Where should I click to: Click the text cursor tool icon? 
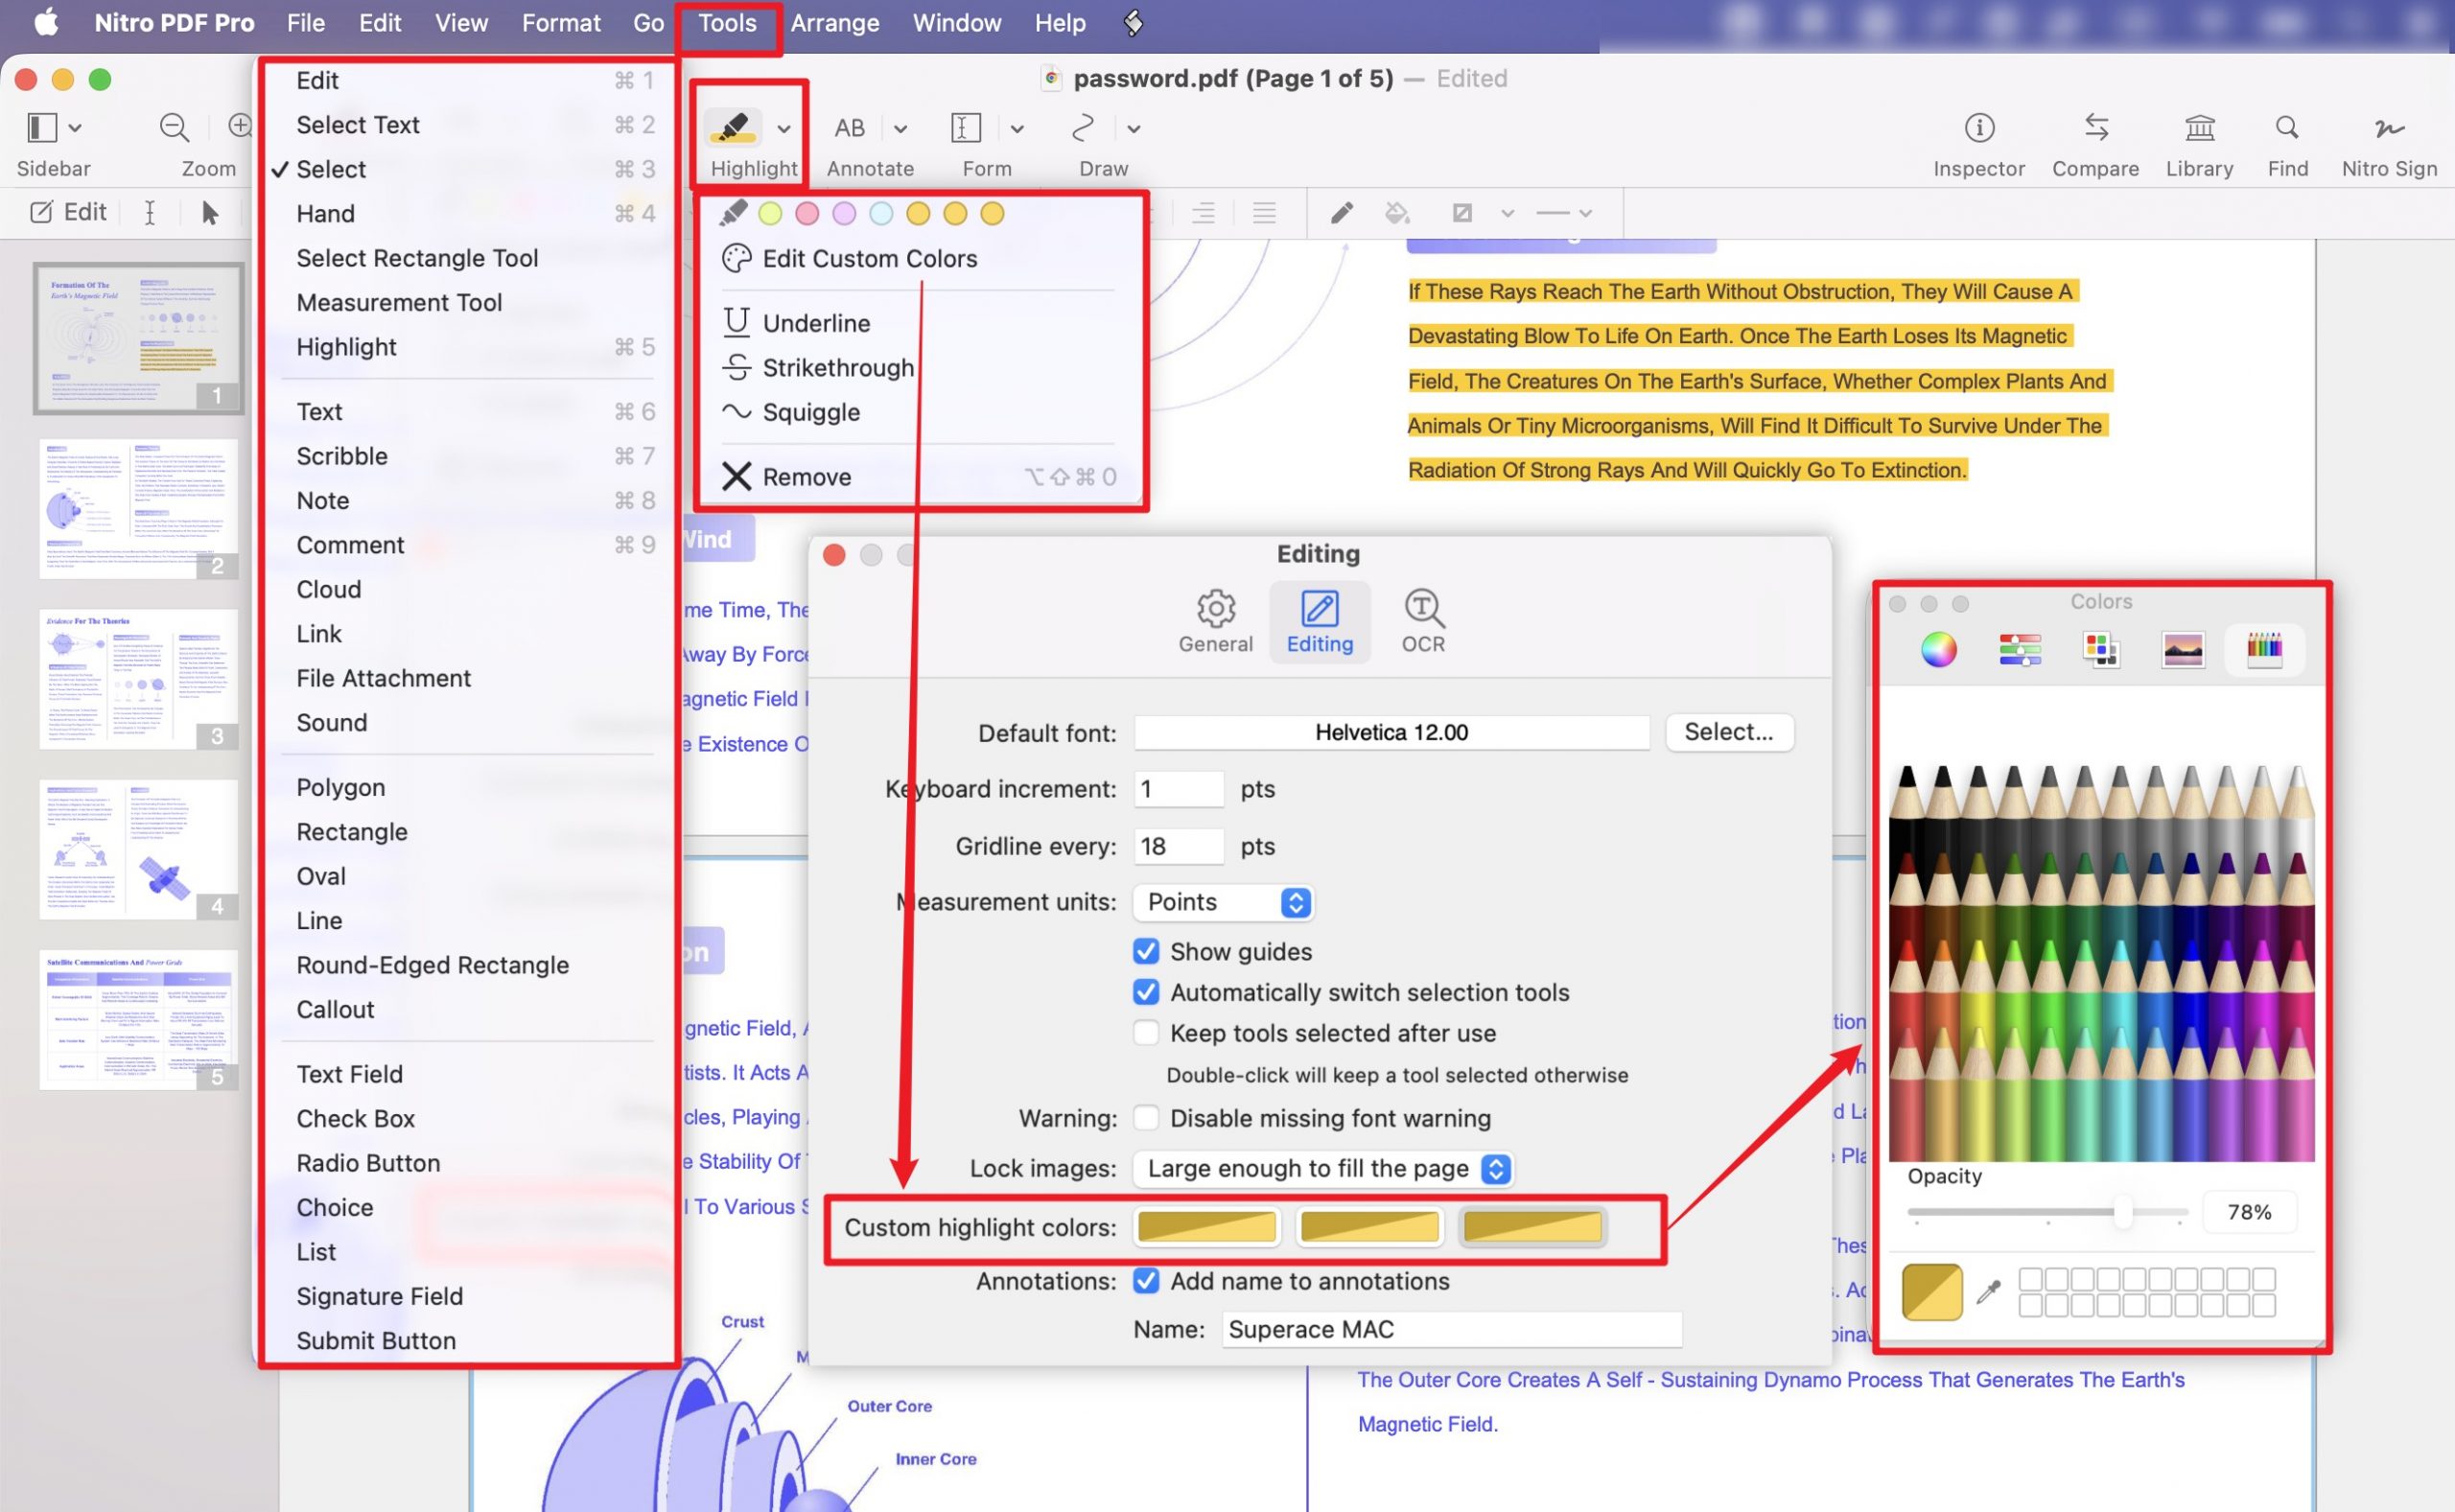pos(149,213)
